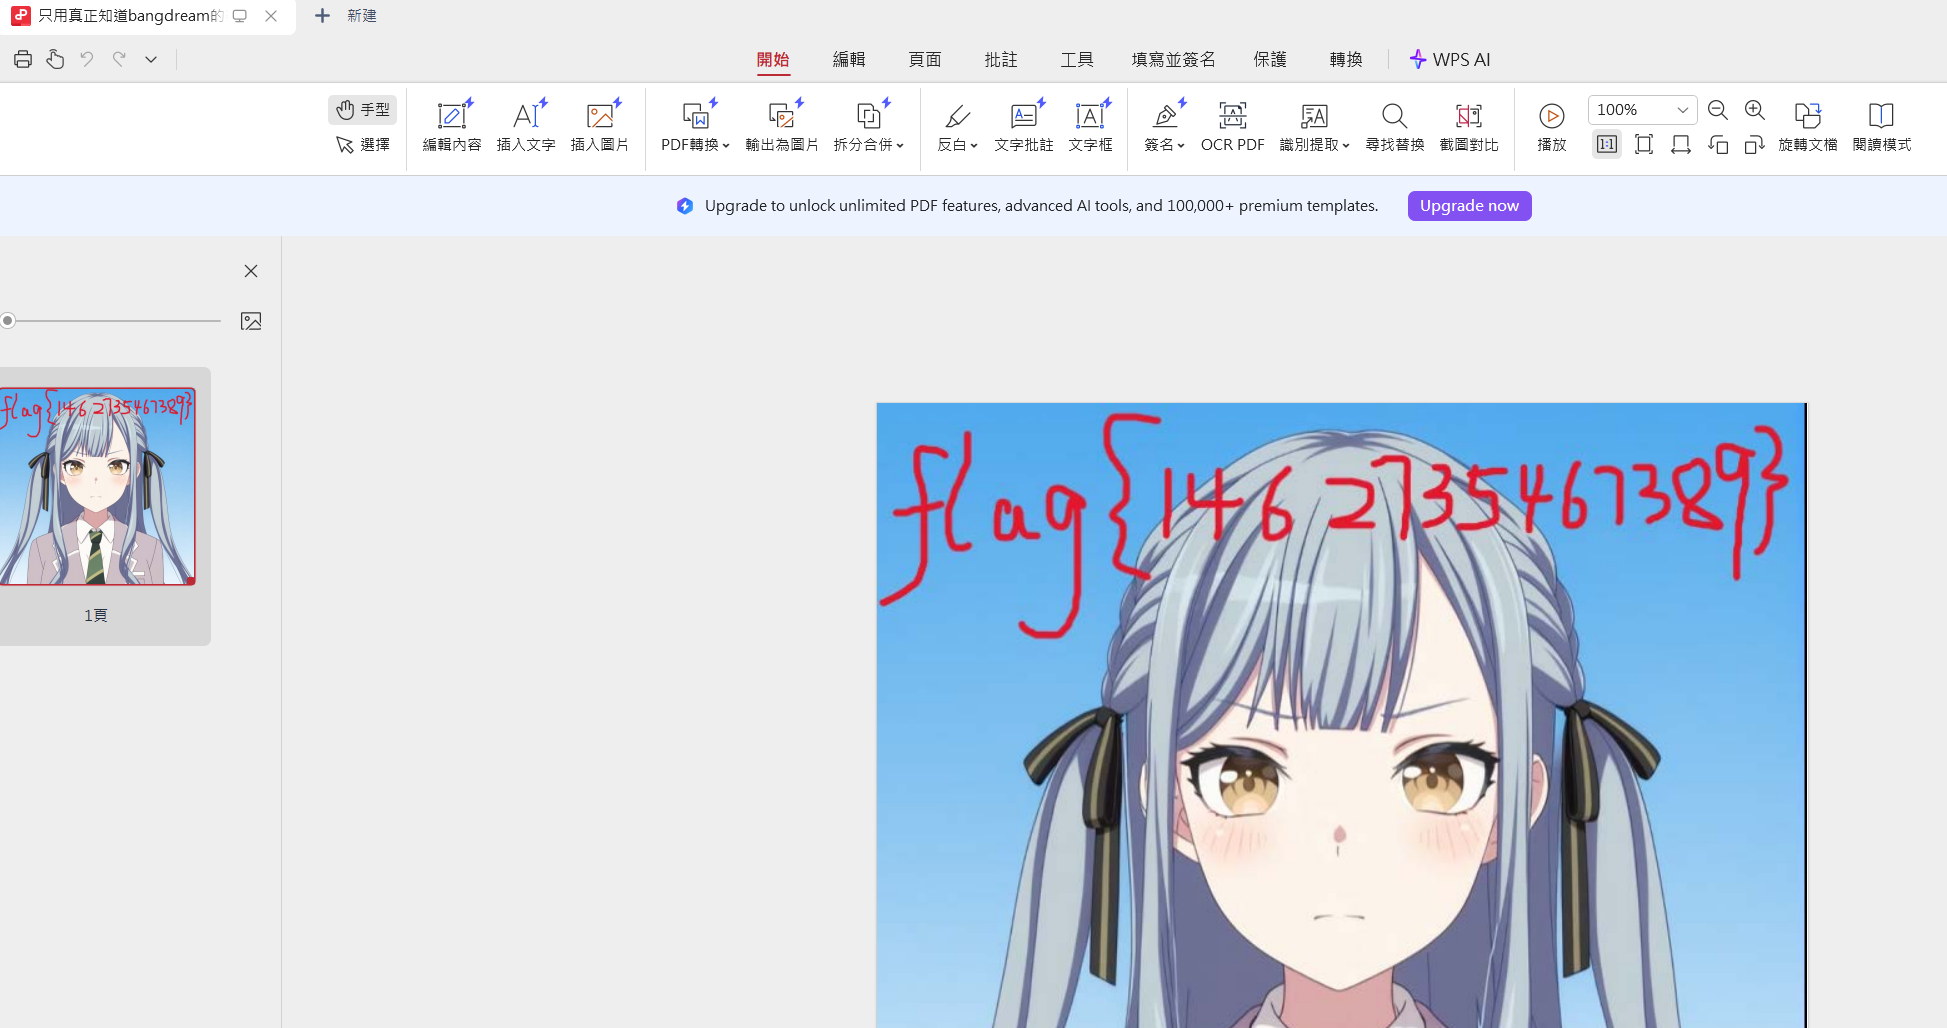Toggle the 選擇 selection tool

[363, 145]
